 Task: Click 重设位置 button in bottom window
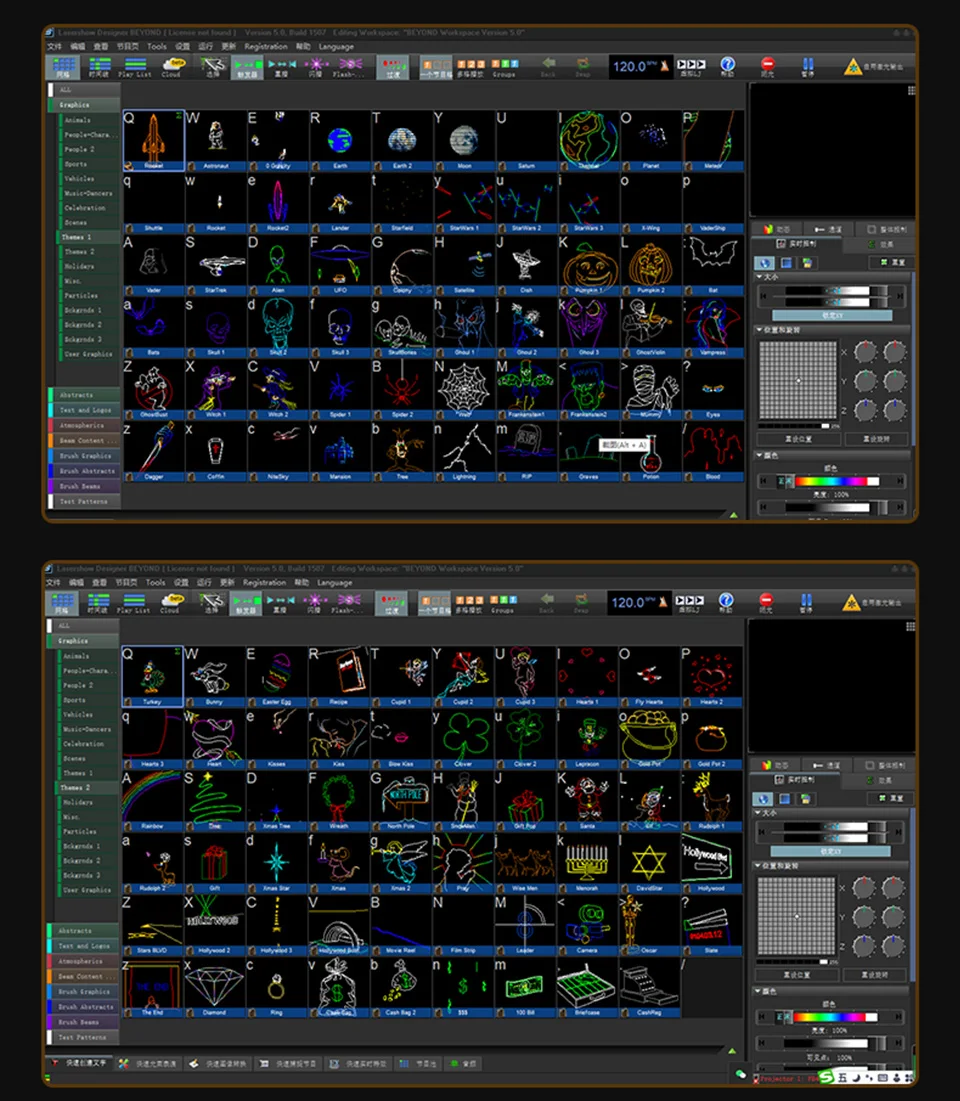click(x=797, y=975)
